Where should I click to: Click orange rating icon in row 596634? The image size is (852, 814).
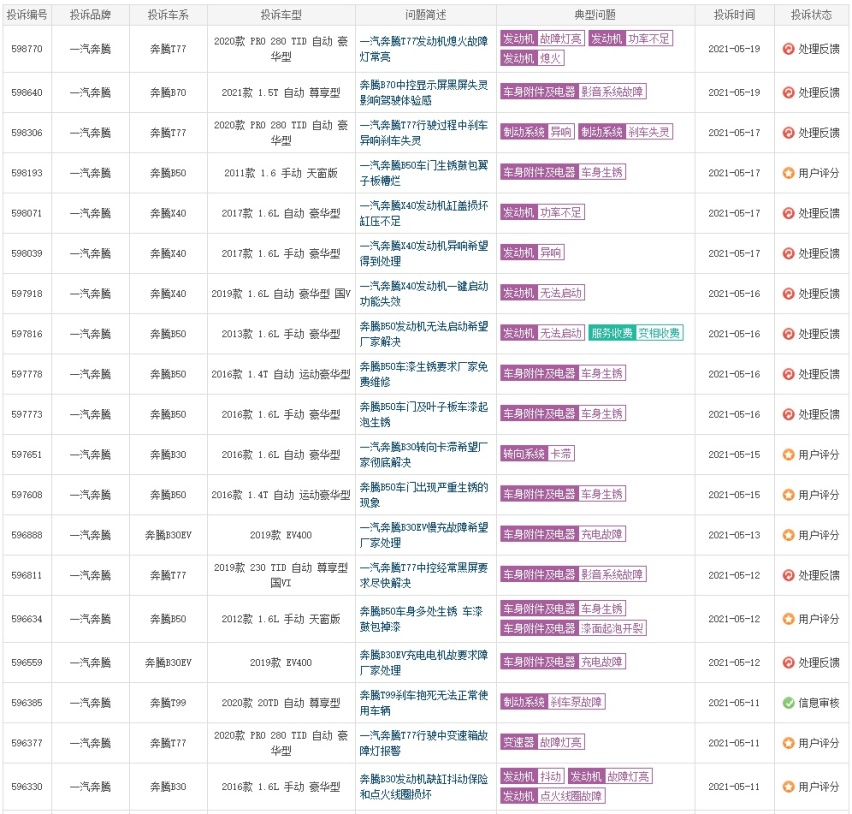pos(788,619)
